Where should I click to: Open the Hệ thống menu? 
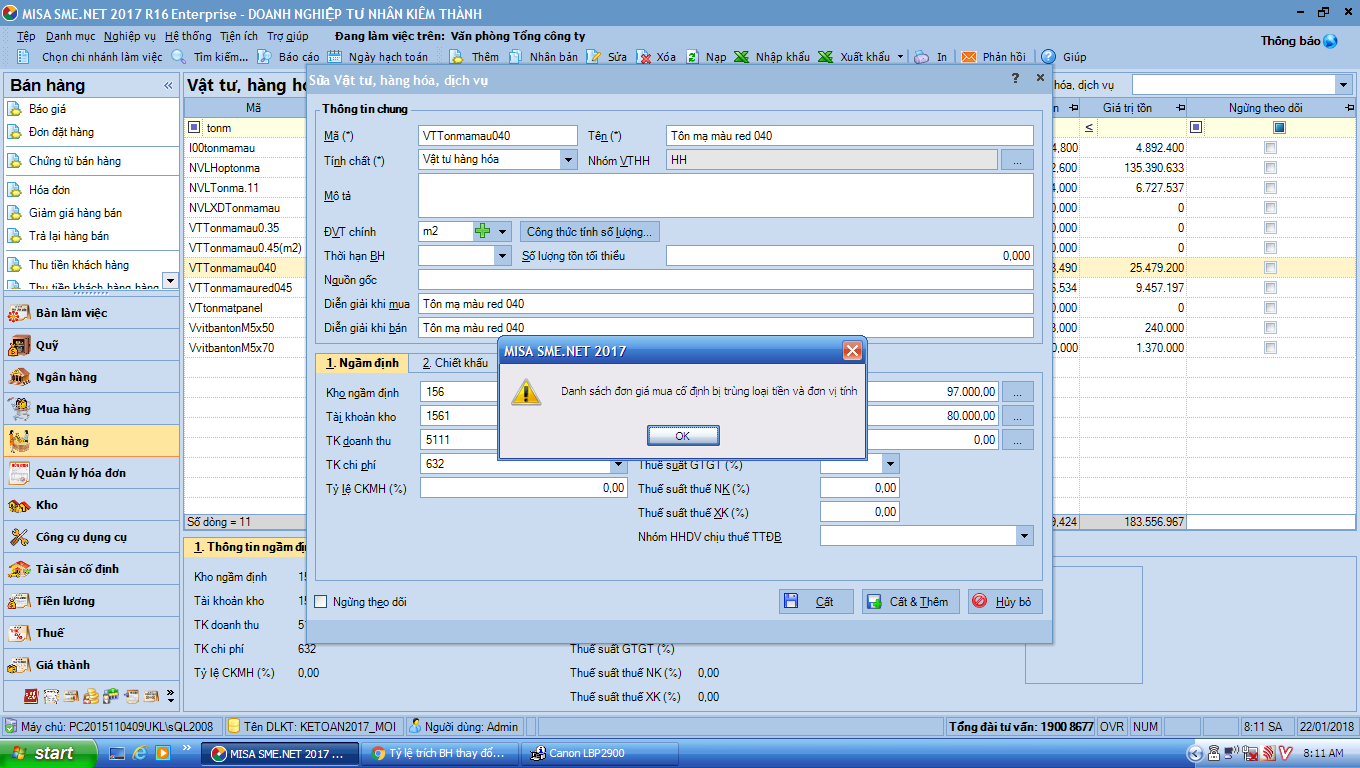188,36
